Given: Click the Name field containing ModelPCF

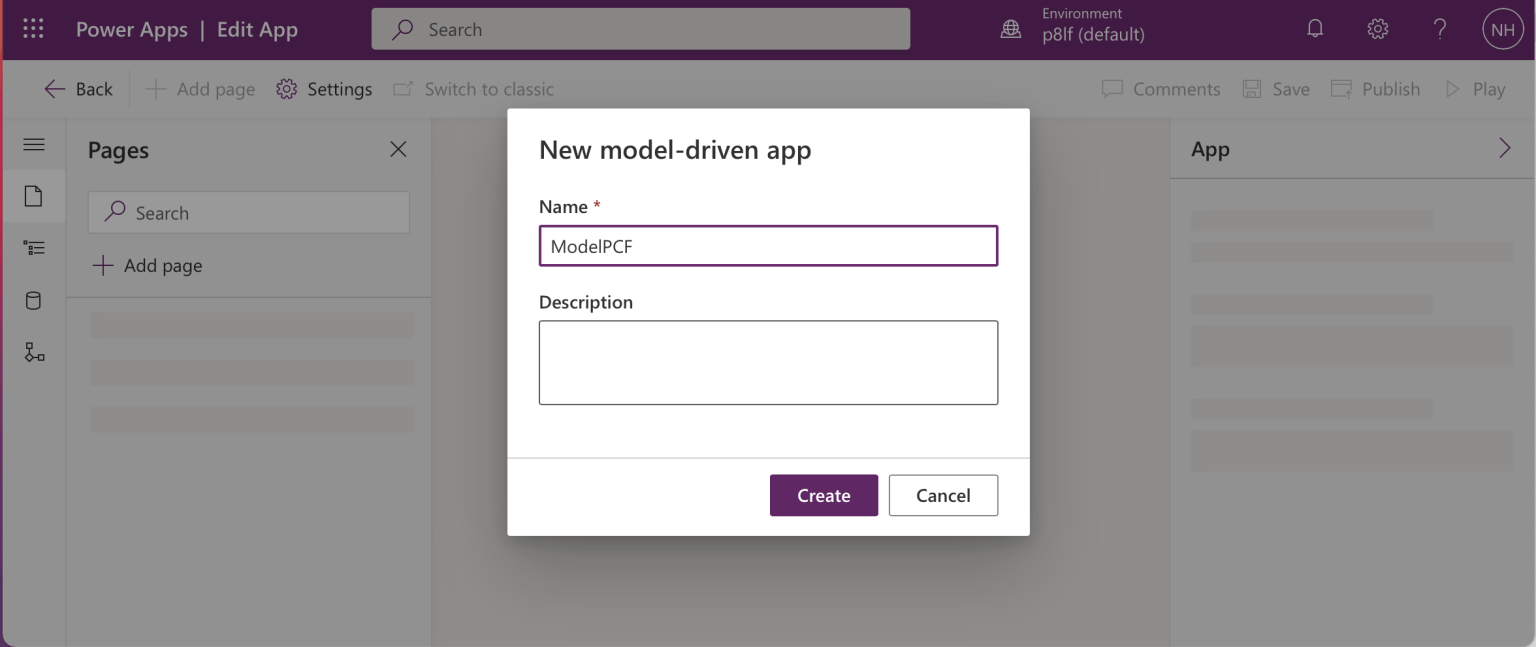Looking at the screenshot, I should pos(768,246).
